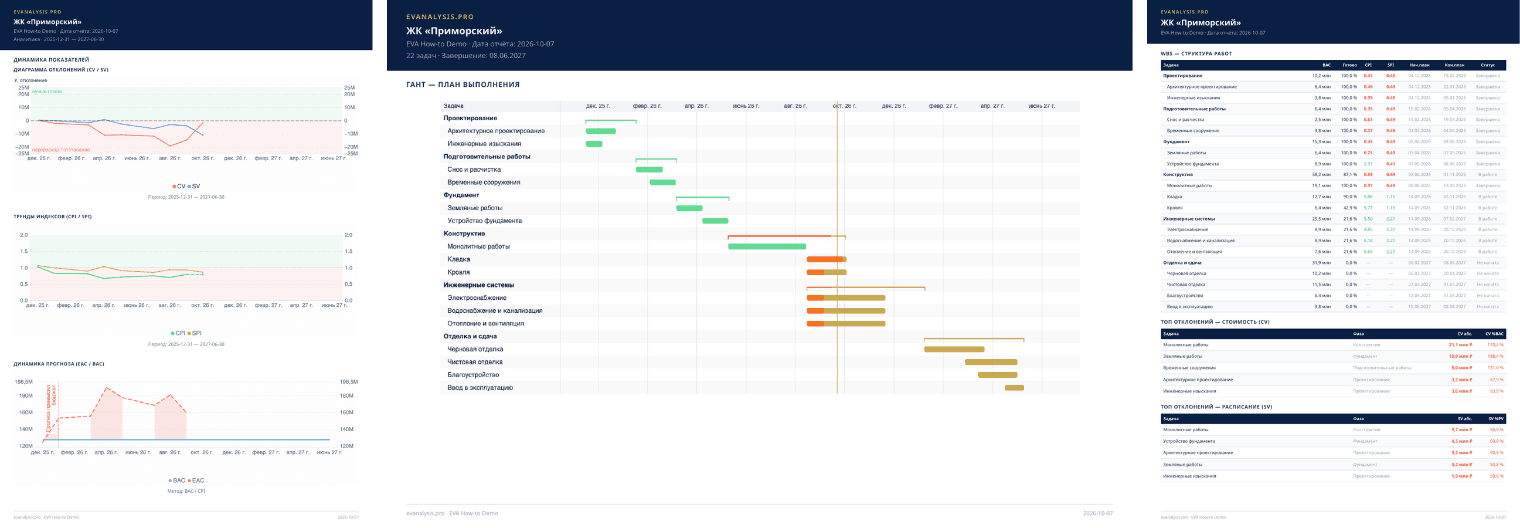
Task: Toggle the SPI series in the index trends legend
Action: coord(196,332)
